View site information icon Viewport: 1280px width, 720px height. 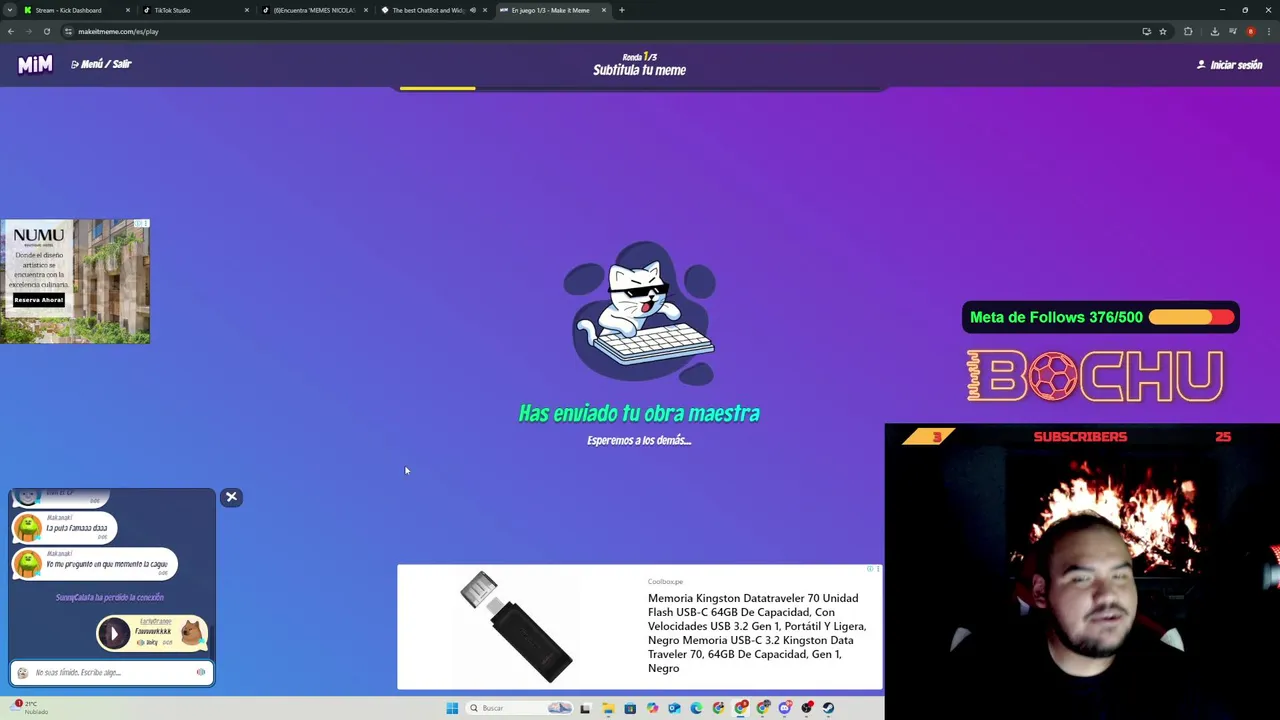click(x=68, y=31)
